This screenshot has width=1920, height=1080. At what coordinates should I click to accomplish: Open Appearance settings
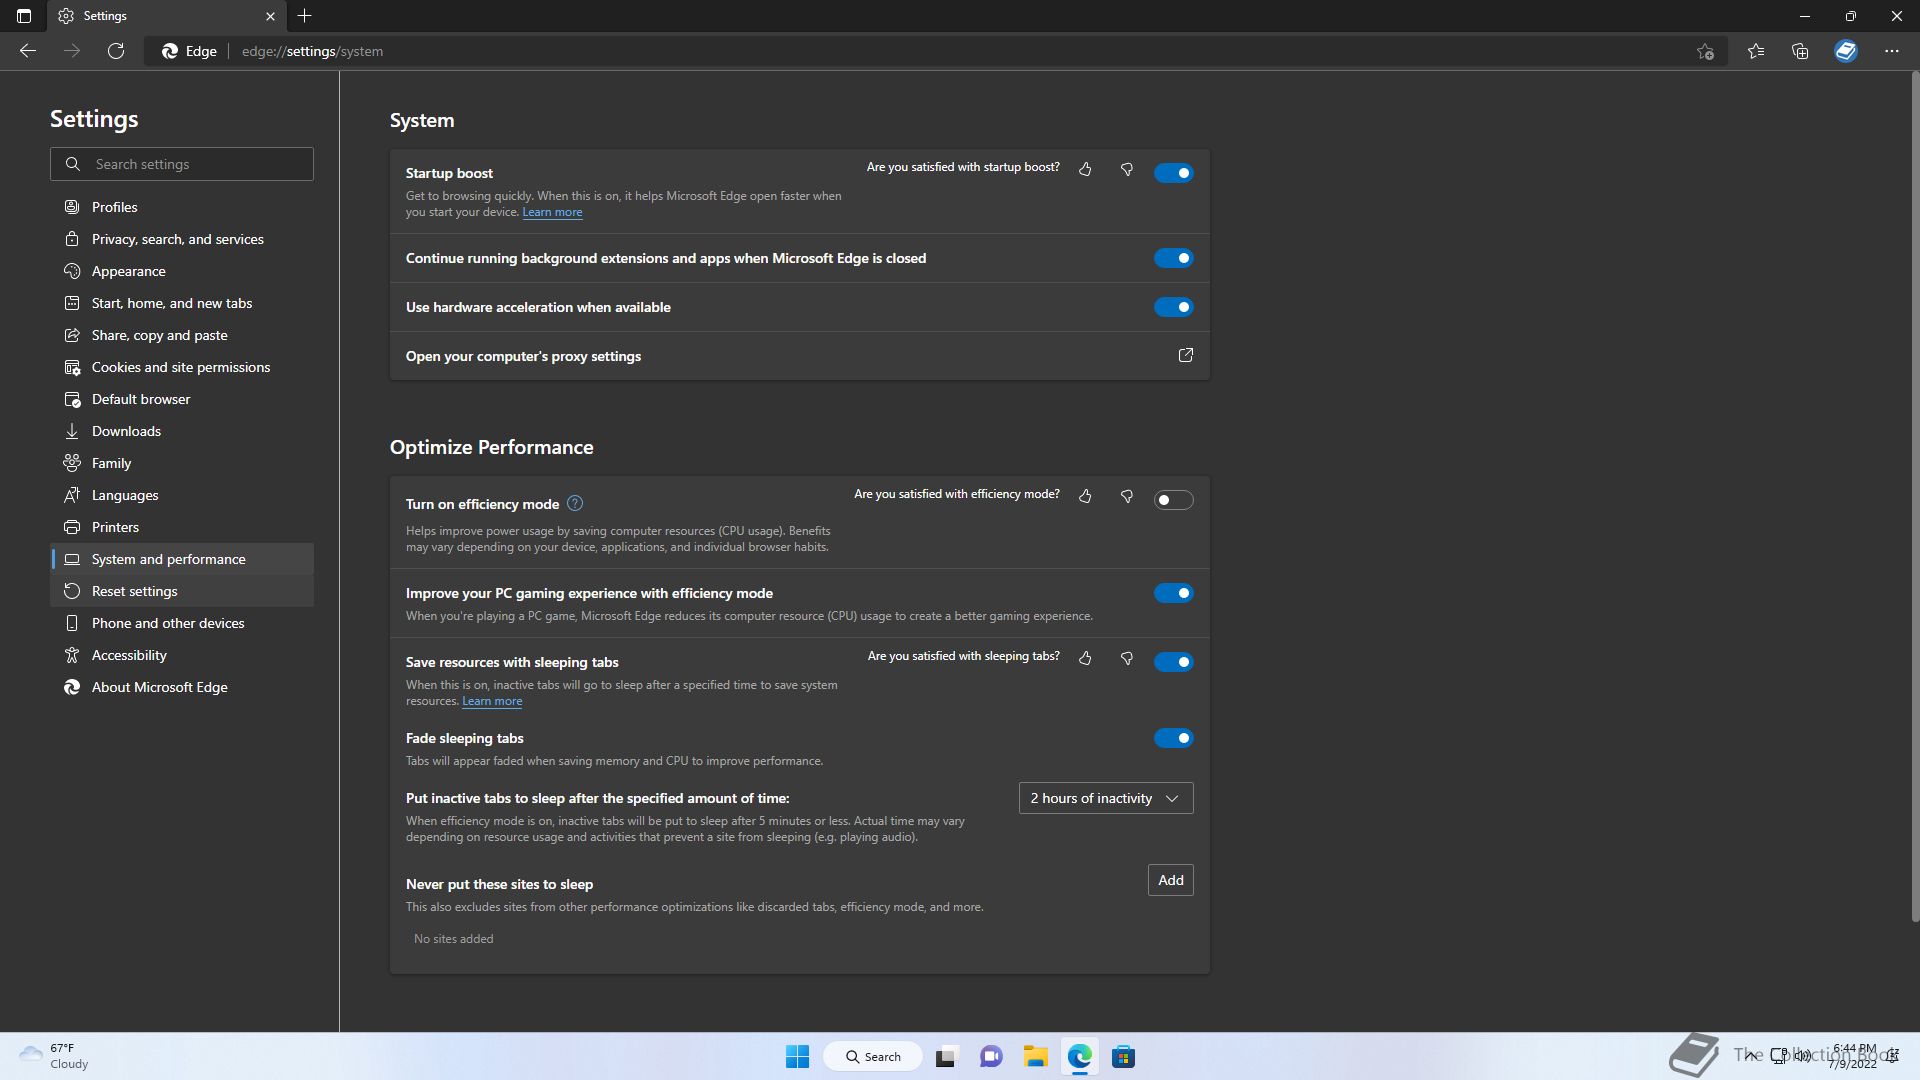click(182, 271)
